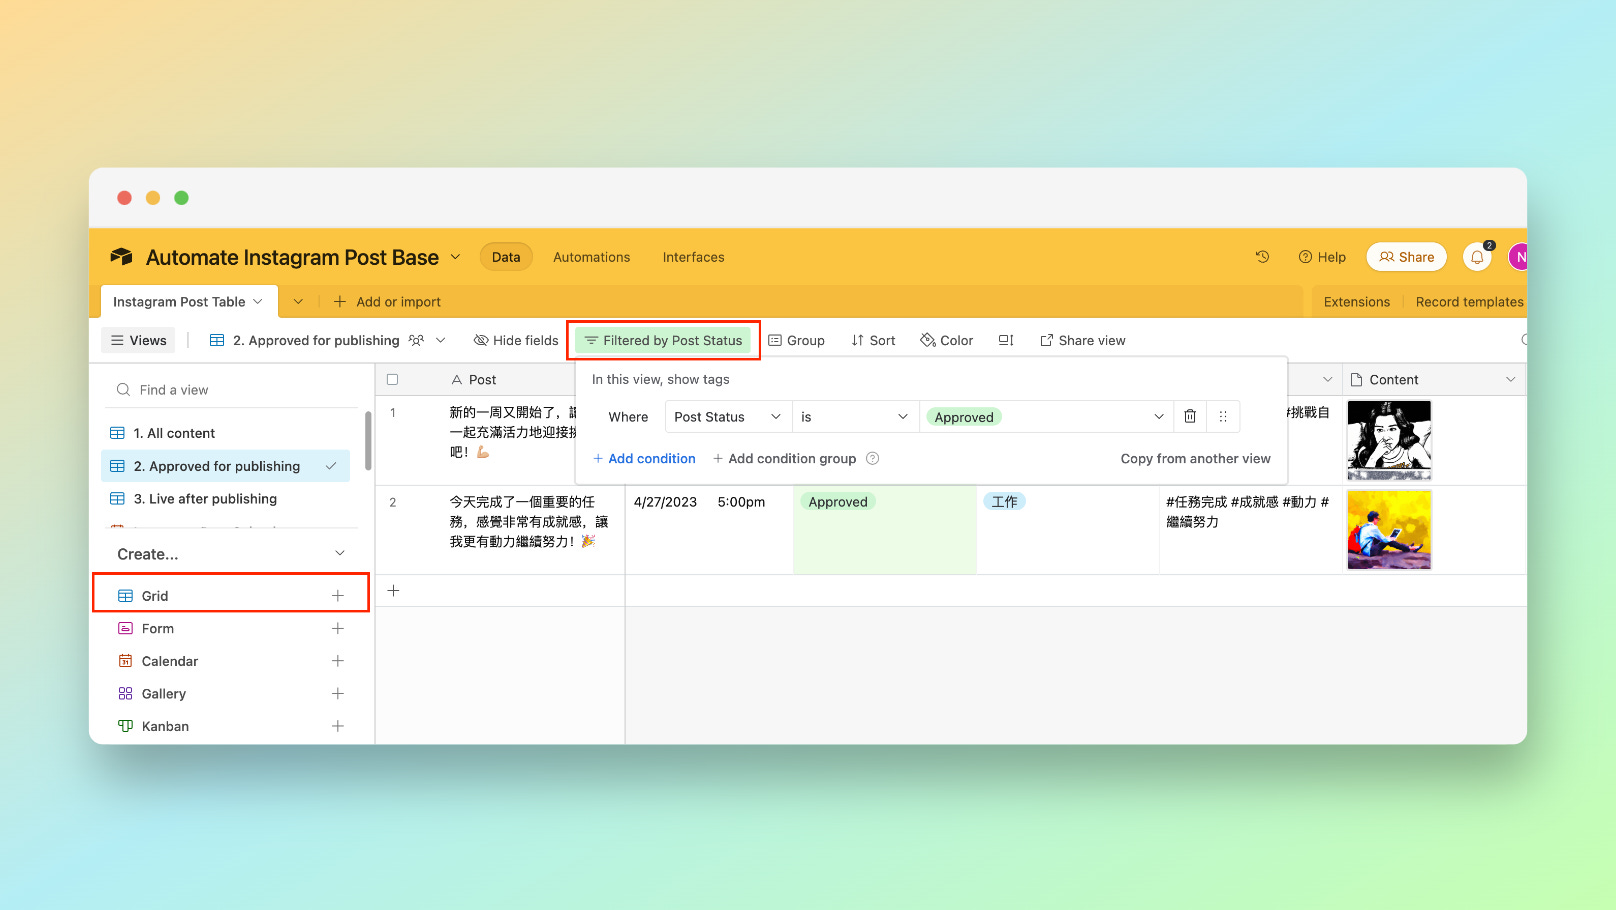The image size is (1616, 910).
Task: Click Sort in the toolbar
Action: (x=873, y=340)
